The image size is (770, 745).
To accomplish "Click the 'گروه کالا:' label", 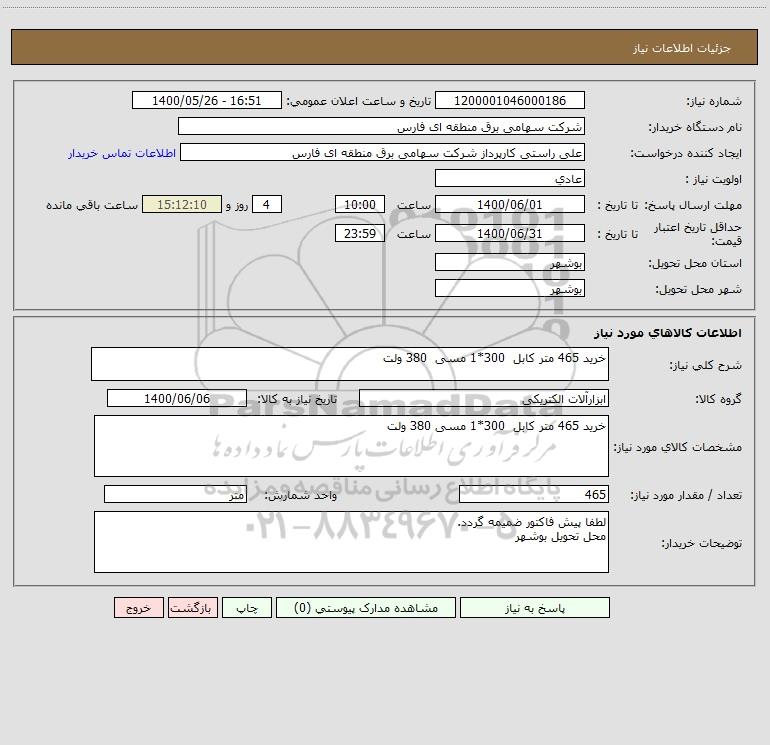I will pyautogui.click(x=718, y=399).
